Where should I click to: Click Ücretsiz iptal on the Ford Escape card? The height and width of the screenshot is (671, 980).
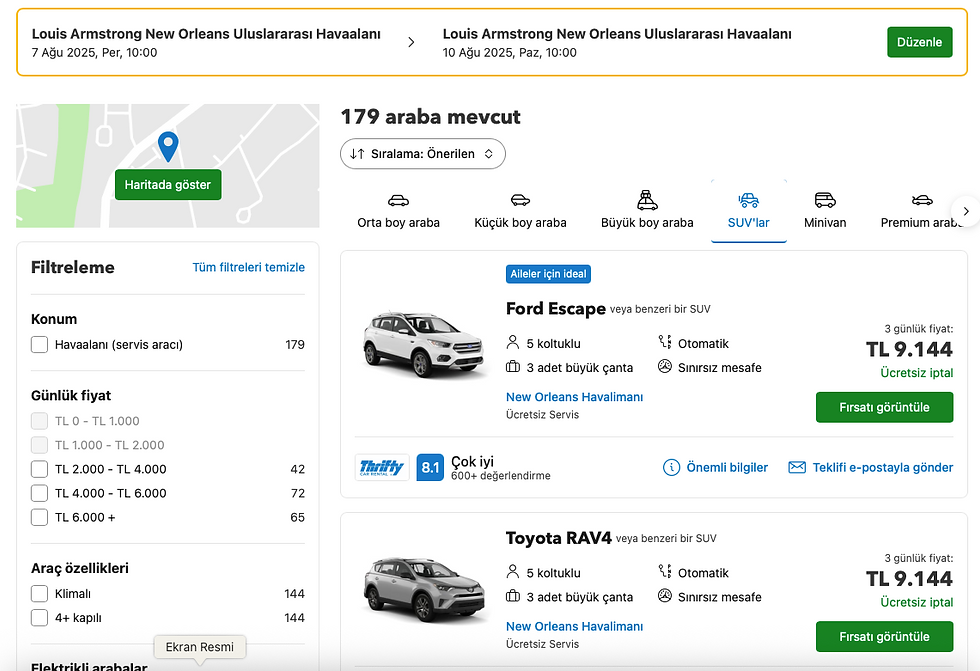pyautogui.click(x=917, y=373)
